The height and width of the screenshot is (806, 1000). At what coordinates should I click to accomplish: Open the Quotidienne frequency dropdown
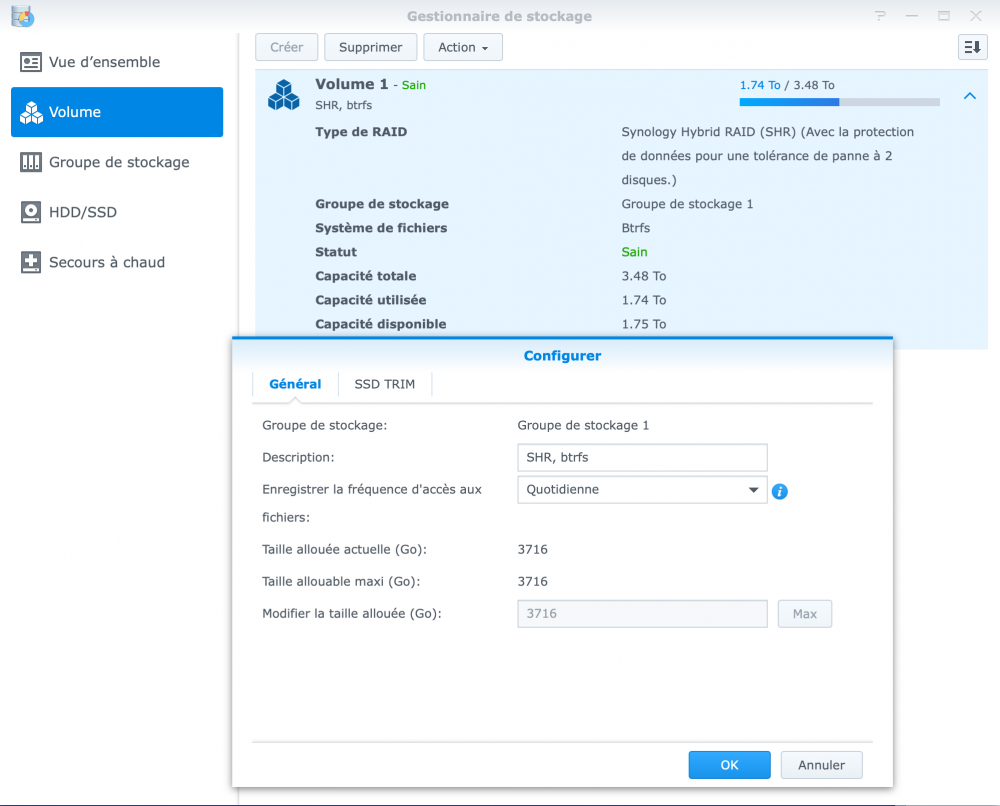(642, 490)
